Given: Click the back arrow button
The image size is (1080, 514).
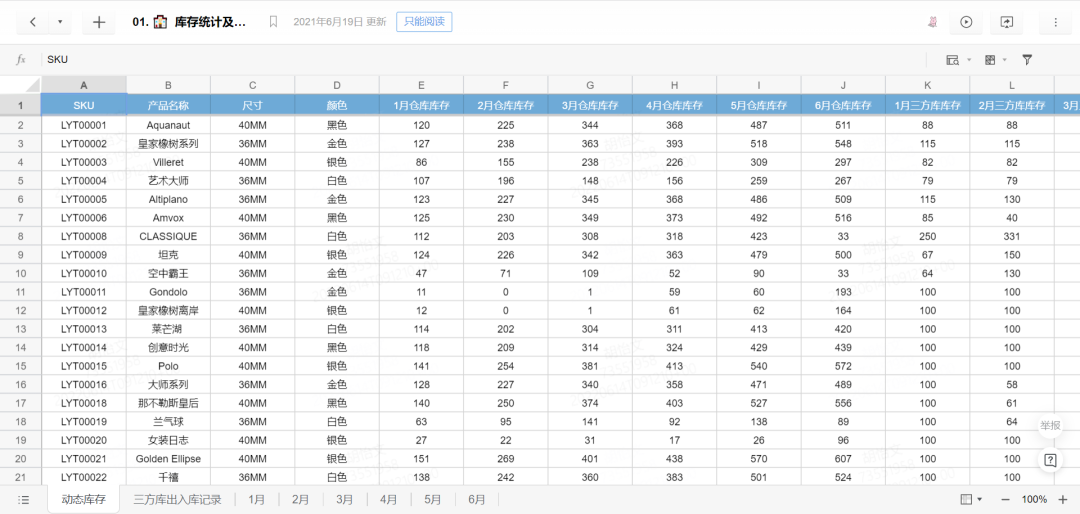Looking at the screenshot, I should 33,22.
